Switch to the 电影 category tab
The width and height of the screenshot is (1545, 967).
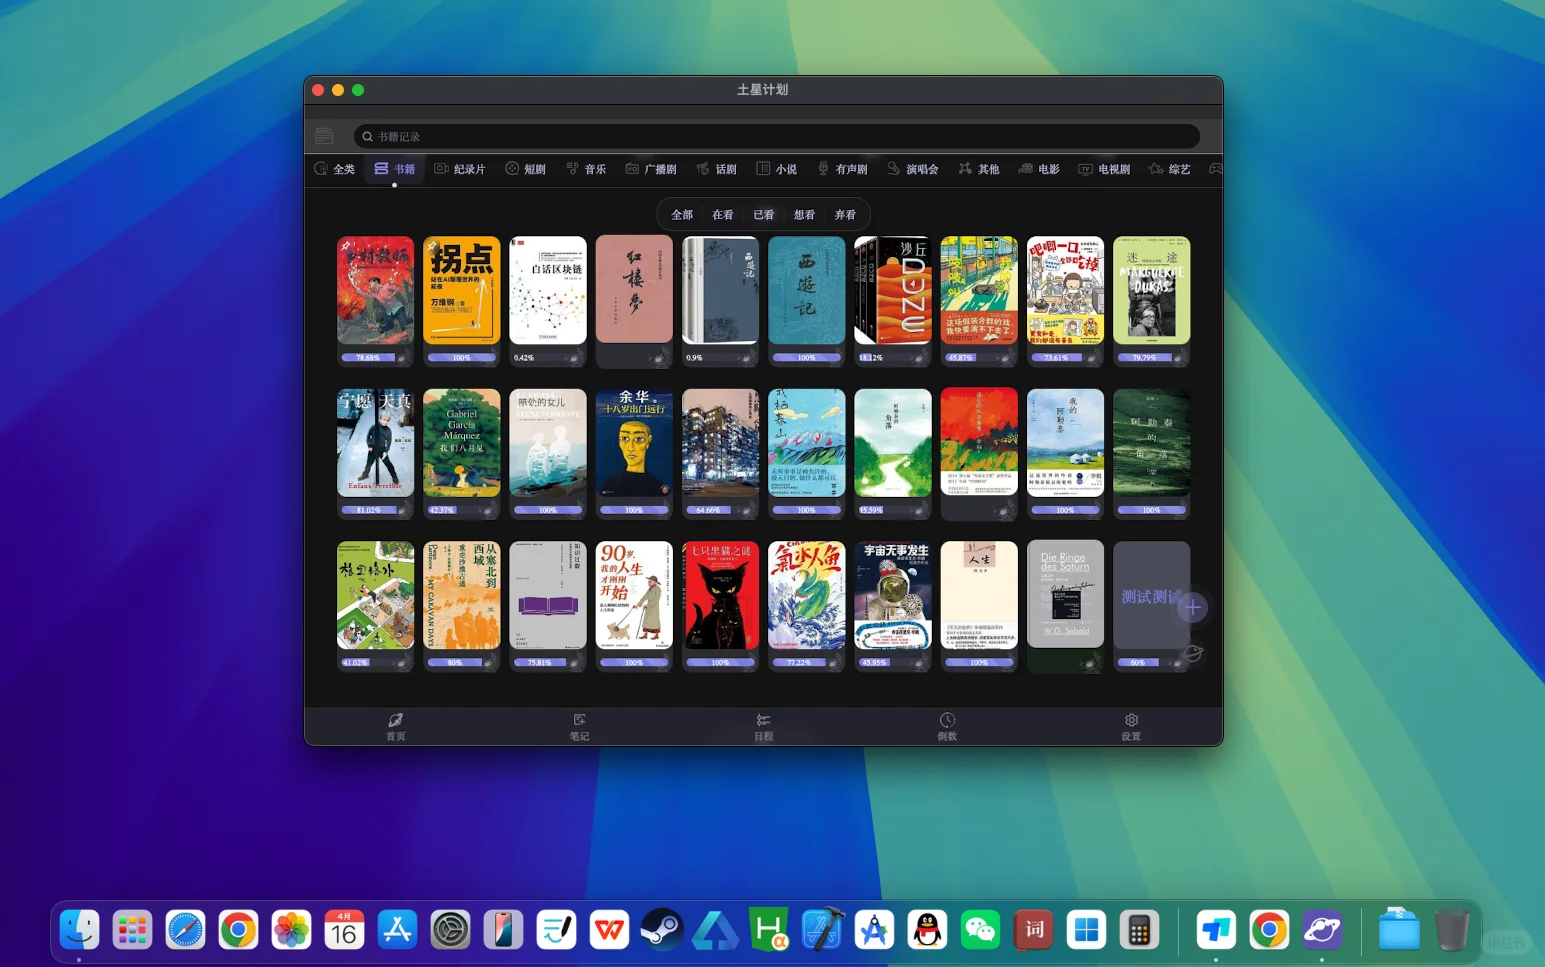(1039, 169)
